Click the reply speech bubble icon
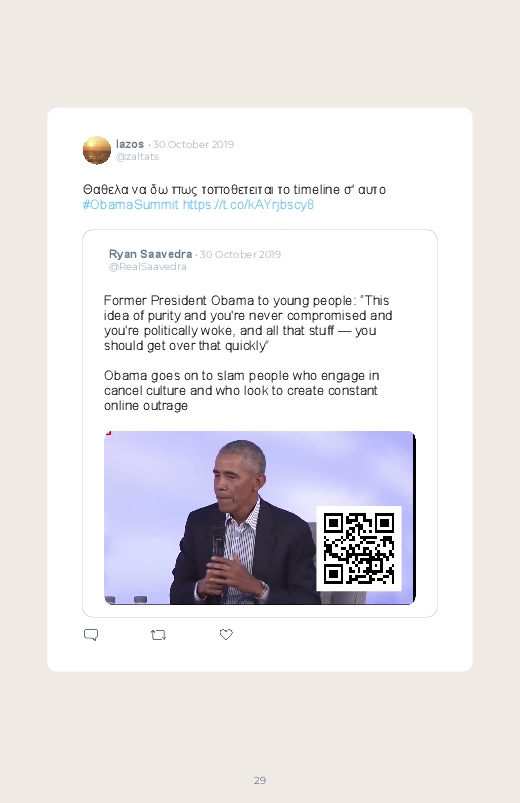The height and width of the screenshot is (803, 520). point(91,635)
